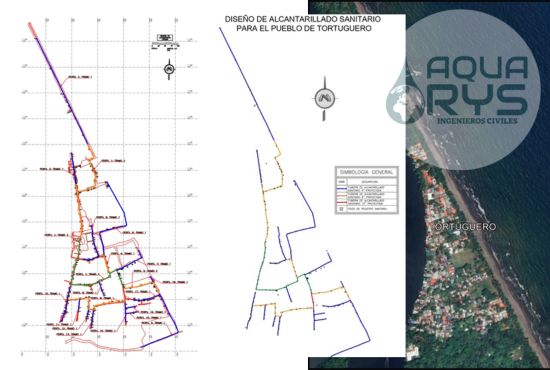Click the AQUA text in the logo
Viewport: 550px width, 370px height.
click(x=477, y=68)
